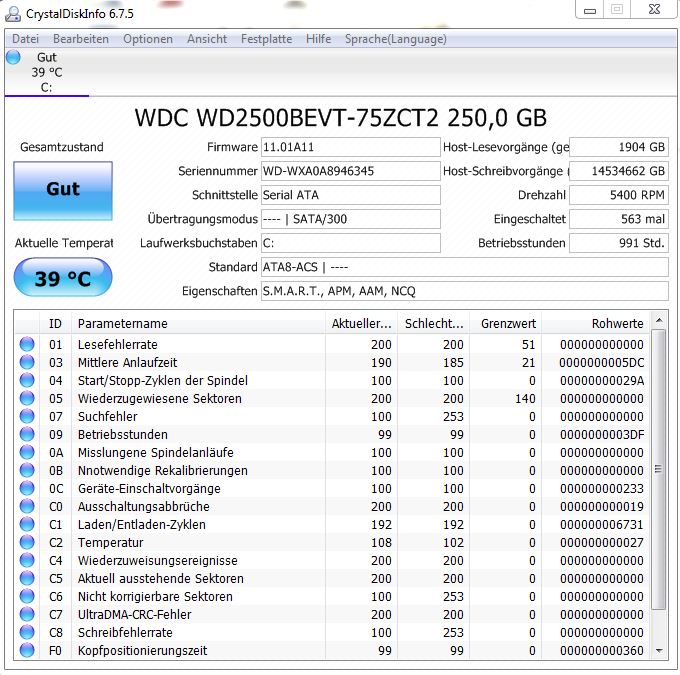
Task: Click the scroll up arrow of attribute list
Action: click(659, 321)
